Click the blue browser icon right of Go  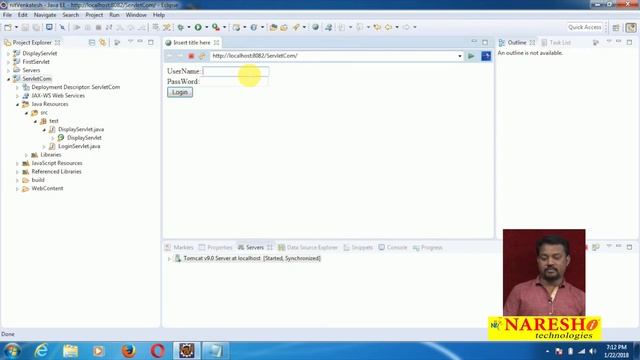click(486, 56)
